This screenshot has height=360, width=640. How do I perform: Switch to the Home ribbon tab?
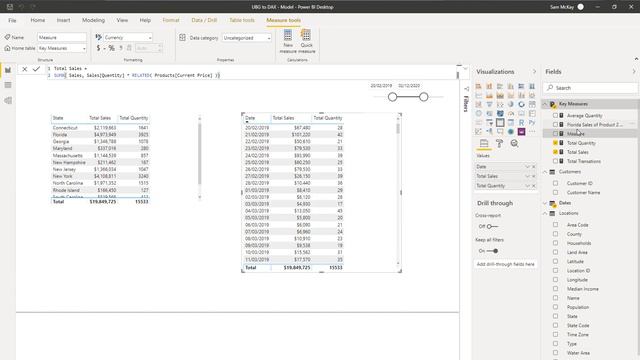38,20
